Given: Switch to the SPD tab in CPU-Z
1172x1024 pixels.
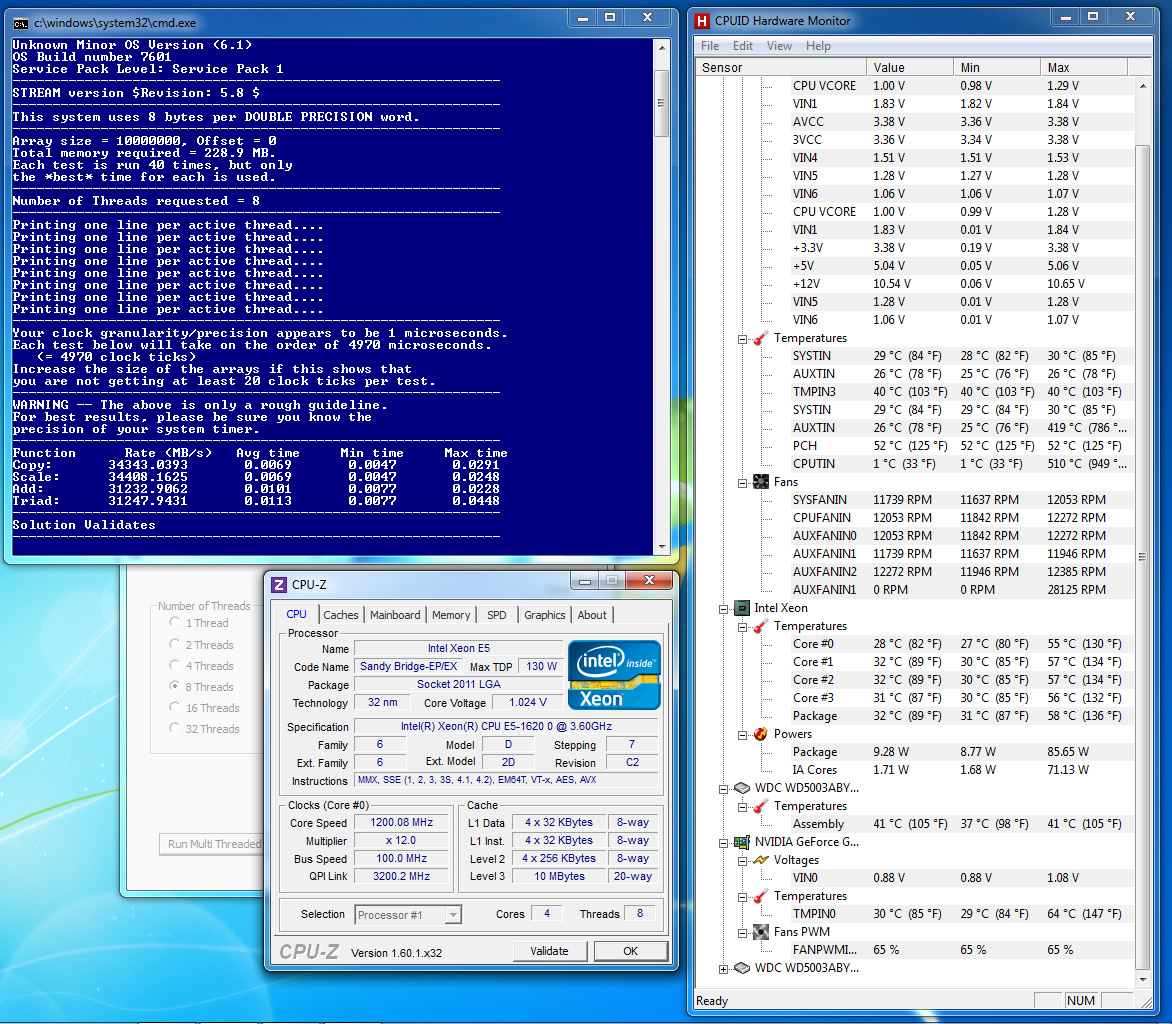Looking at the screenshot, I should 496,614.
